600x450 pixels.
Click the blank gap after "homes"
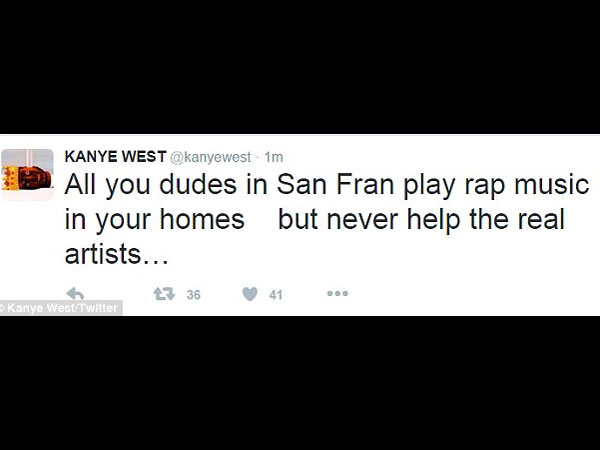click(x=262, y=220)
